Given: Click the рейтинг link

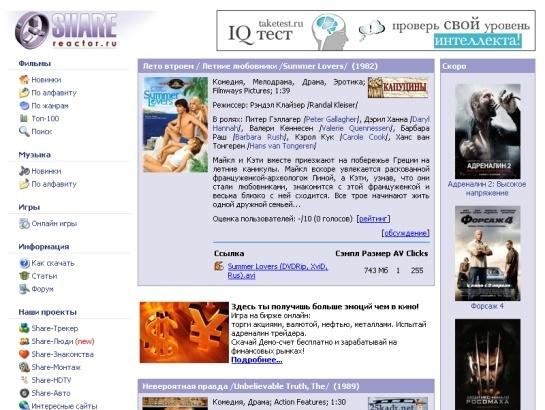Looking at the screenshot, I should 373,219.
